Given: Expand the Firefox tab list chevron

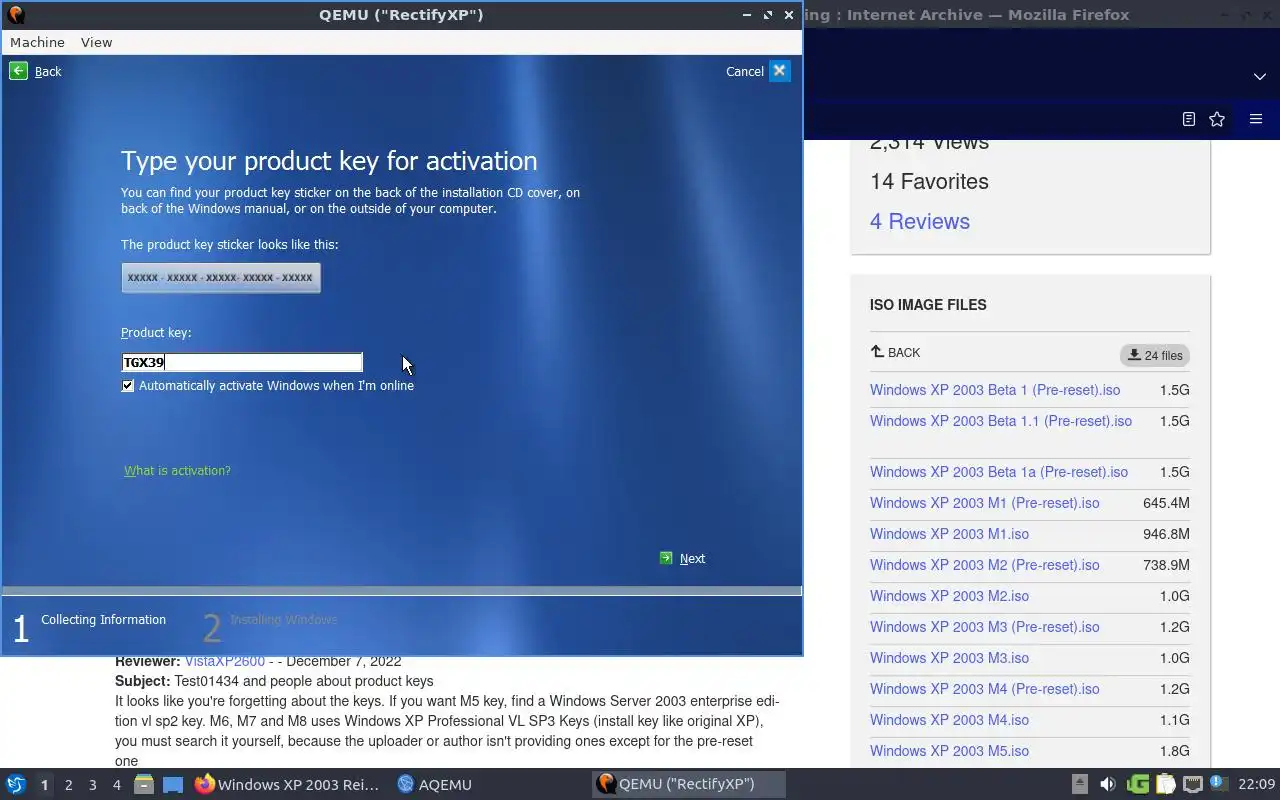Looking at the screenshot, I should pyautogui.click(x=1259, y=76).
